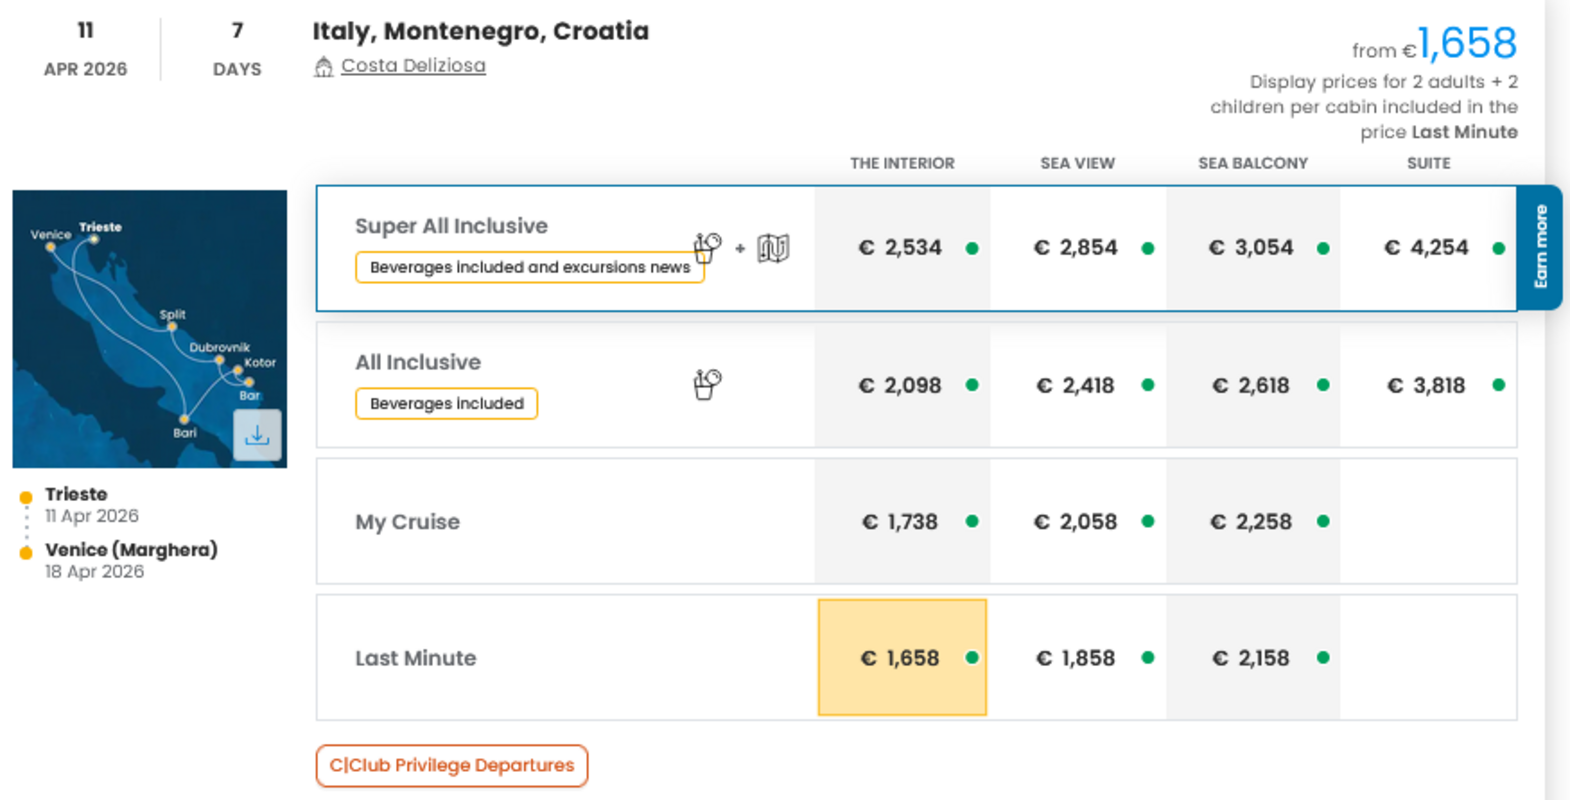The height and width of the screenshot is (800, 1570).
Task: Select Super All Inclusive Interior € 2,534
Action: [901, 248]
